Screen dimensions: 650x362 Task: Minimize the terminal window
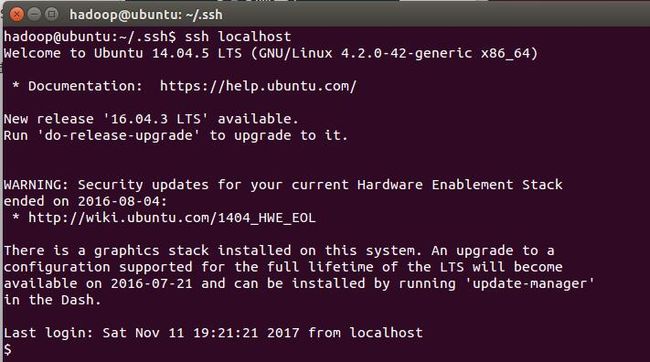pos(34,15)
